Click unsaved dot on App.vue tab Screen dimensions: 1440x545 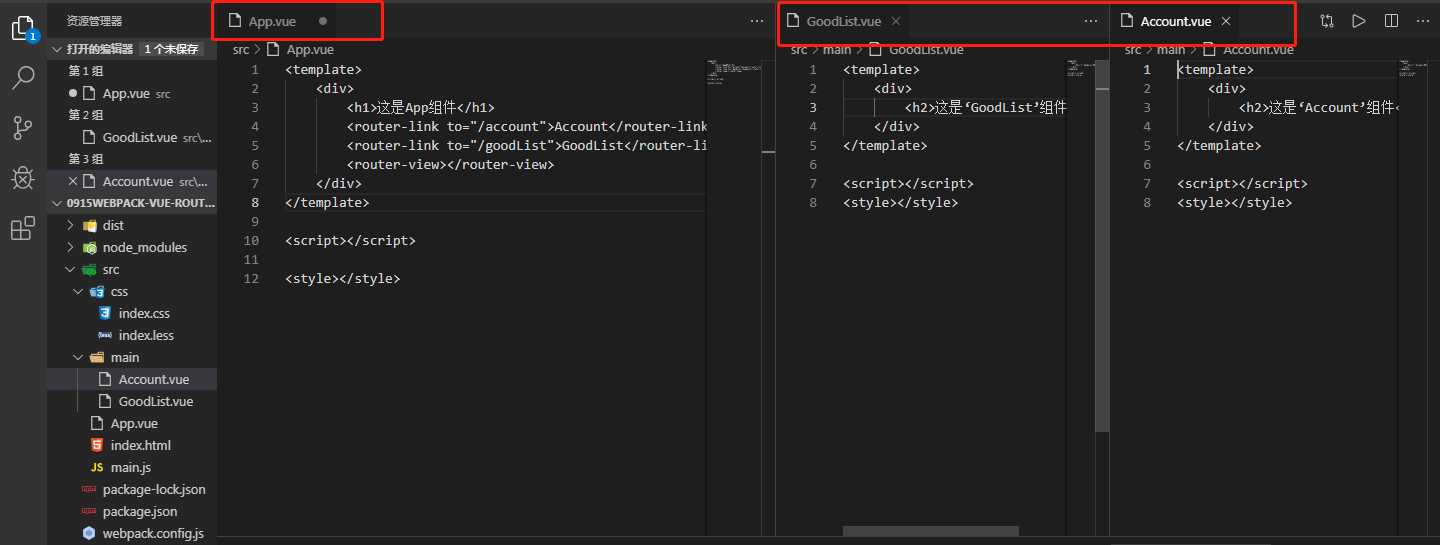pos(323,21)
